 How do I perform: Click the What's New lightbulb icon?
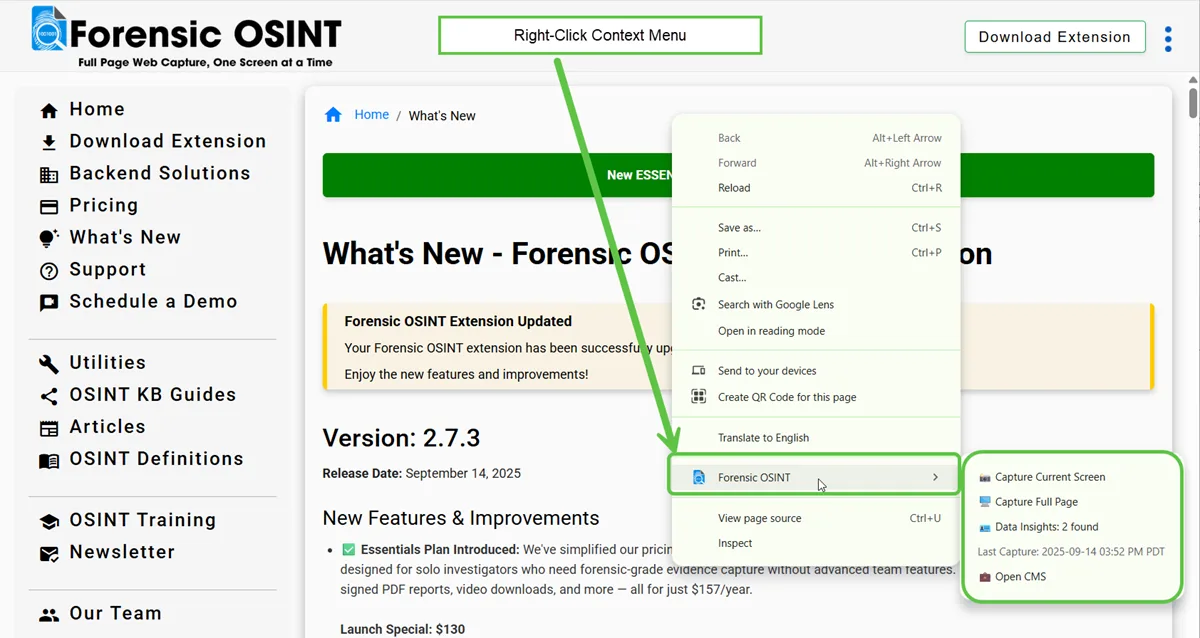click(48, 238)
